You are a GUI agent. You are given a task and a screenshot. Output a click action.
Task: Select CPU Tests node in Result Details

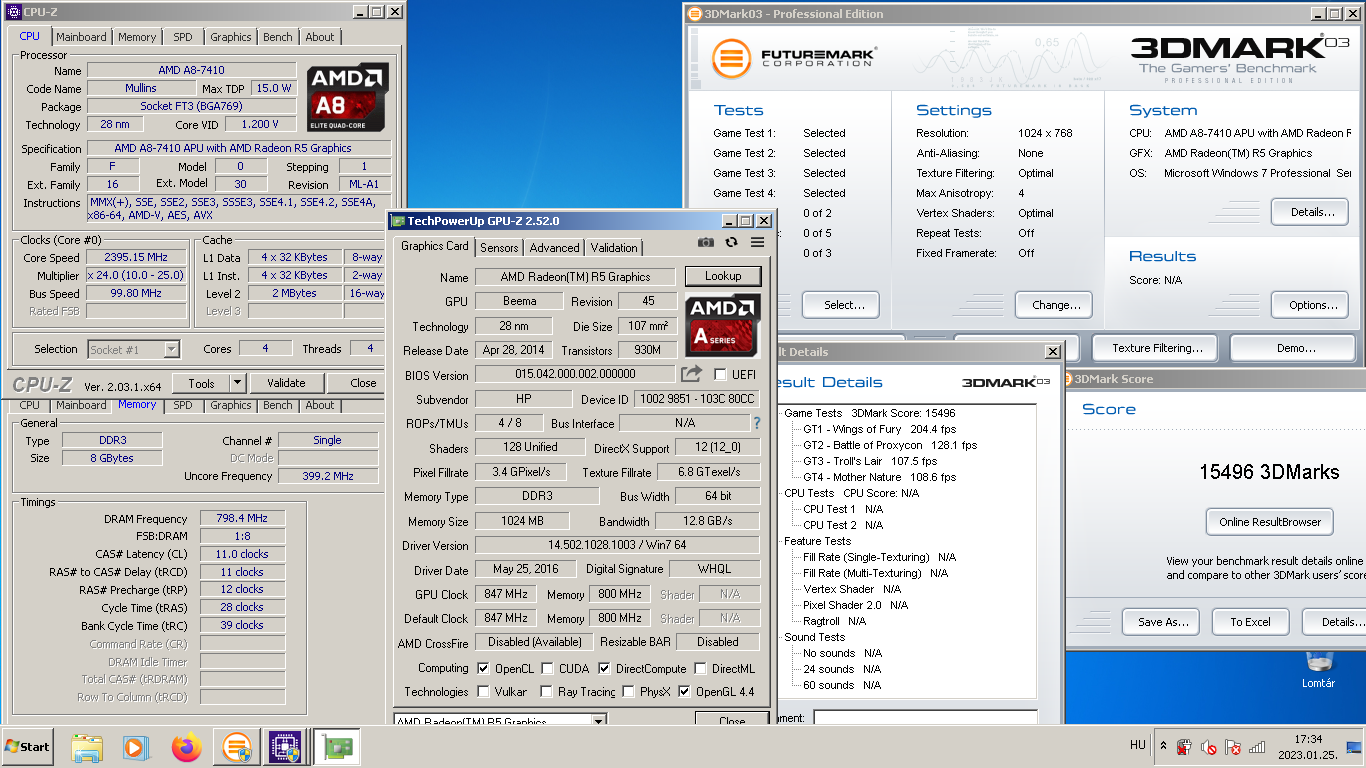click(x=809, y=493)
